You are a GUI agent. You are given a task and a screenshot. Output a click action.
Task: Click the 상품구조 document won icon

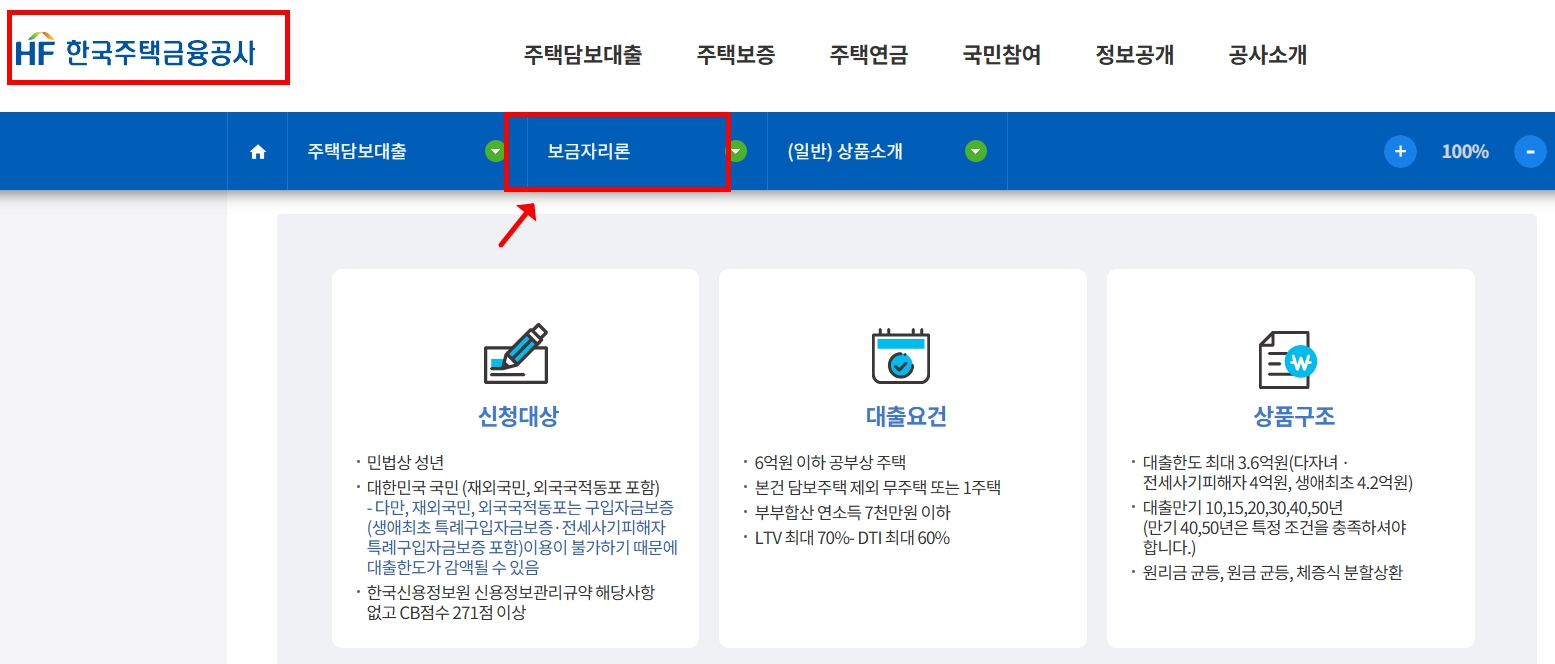(x=1289, y=359)
